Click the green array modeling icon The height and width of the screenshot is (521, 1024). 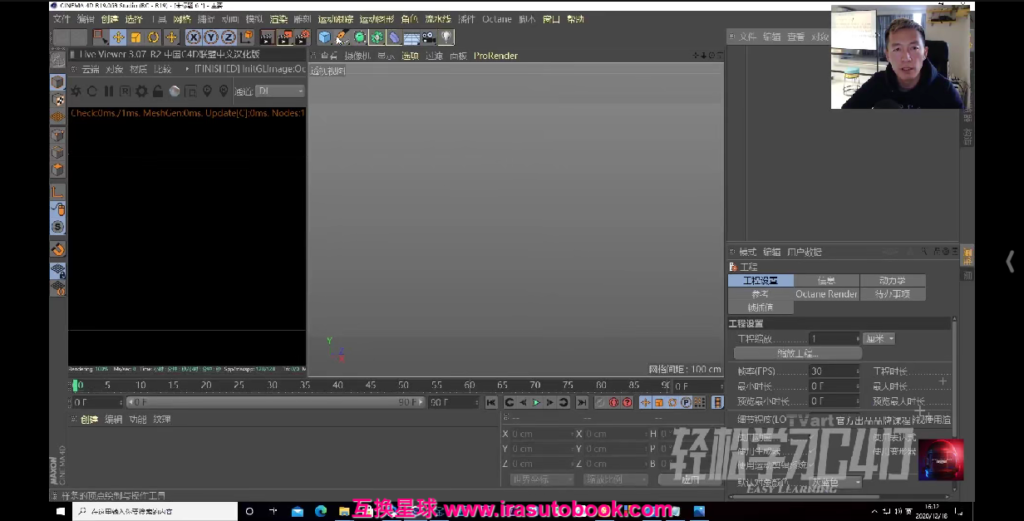[377, 37]
